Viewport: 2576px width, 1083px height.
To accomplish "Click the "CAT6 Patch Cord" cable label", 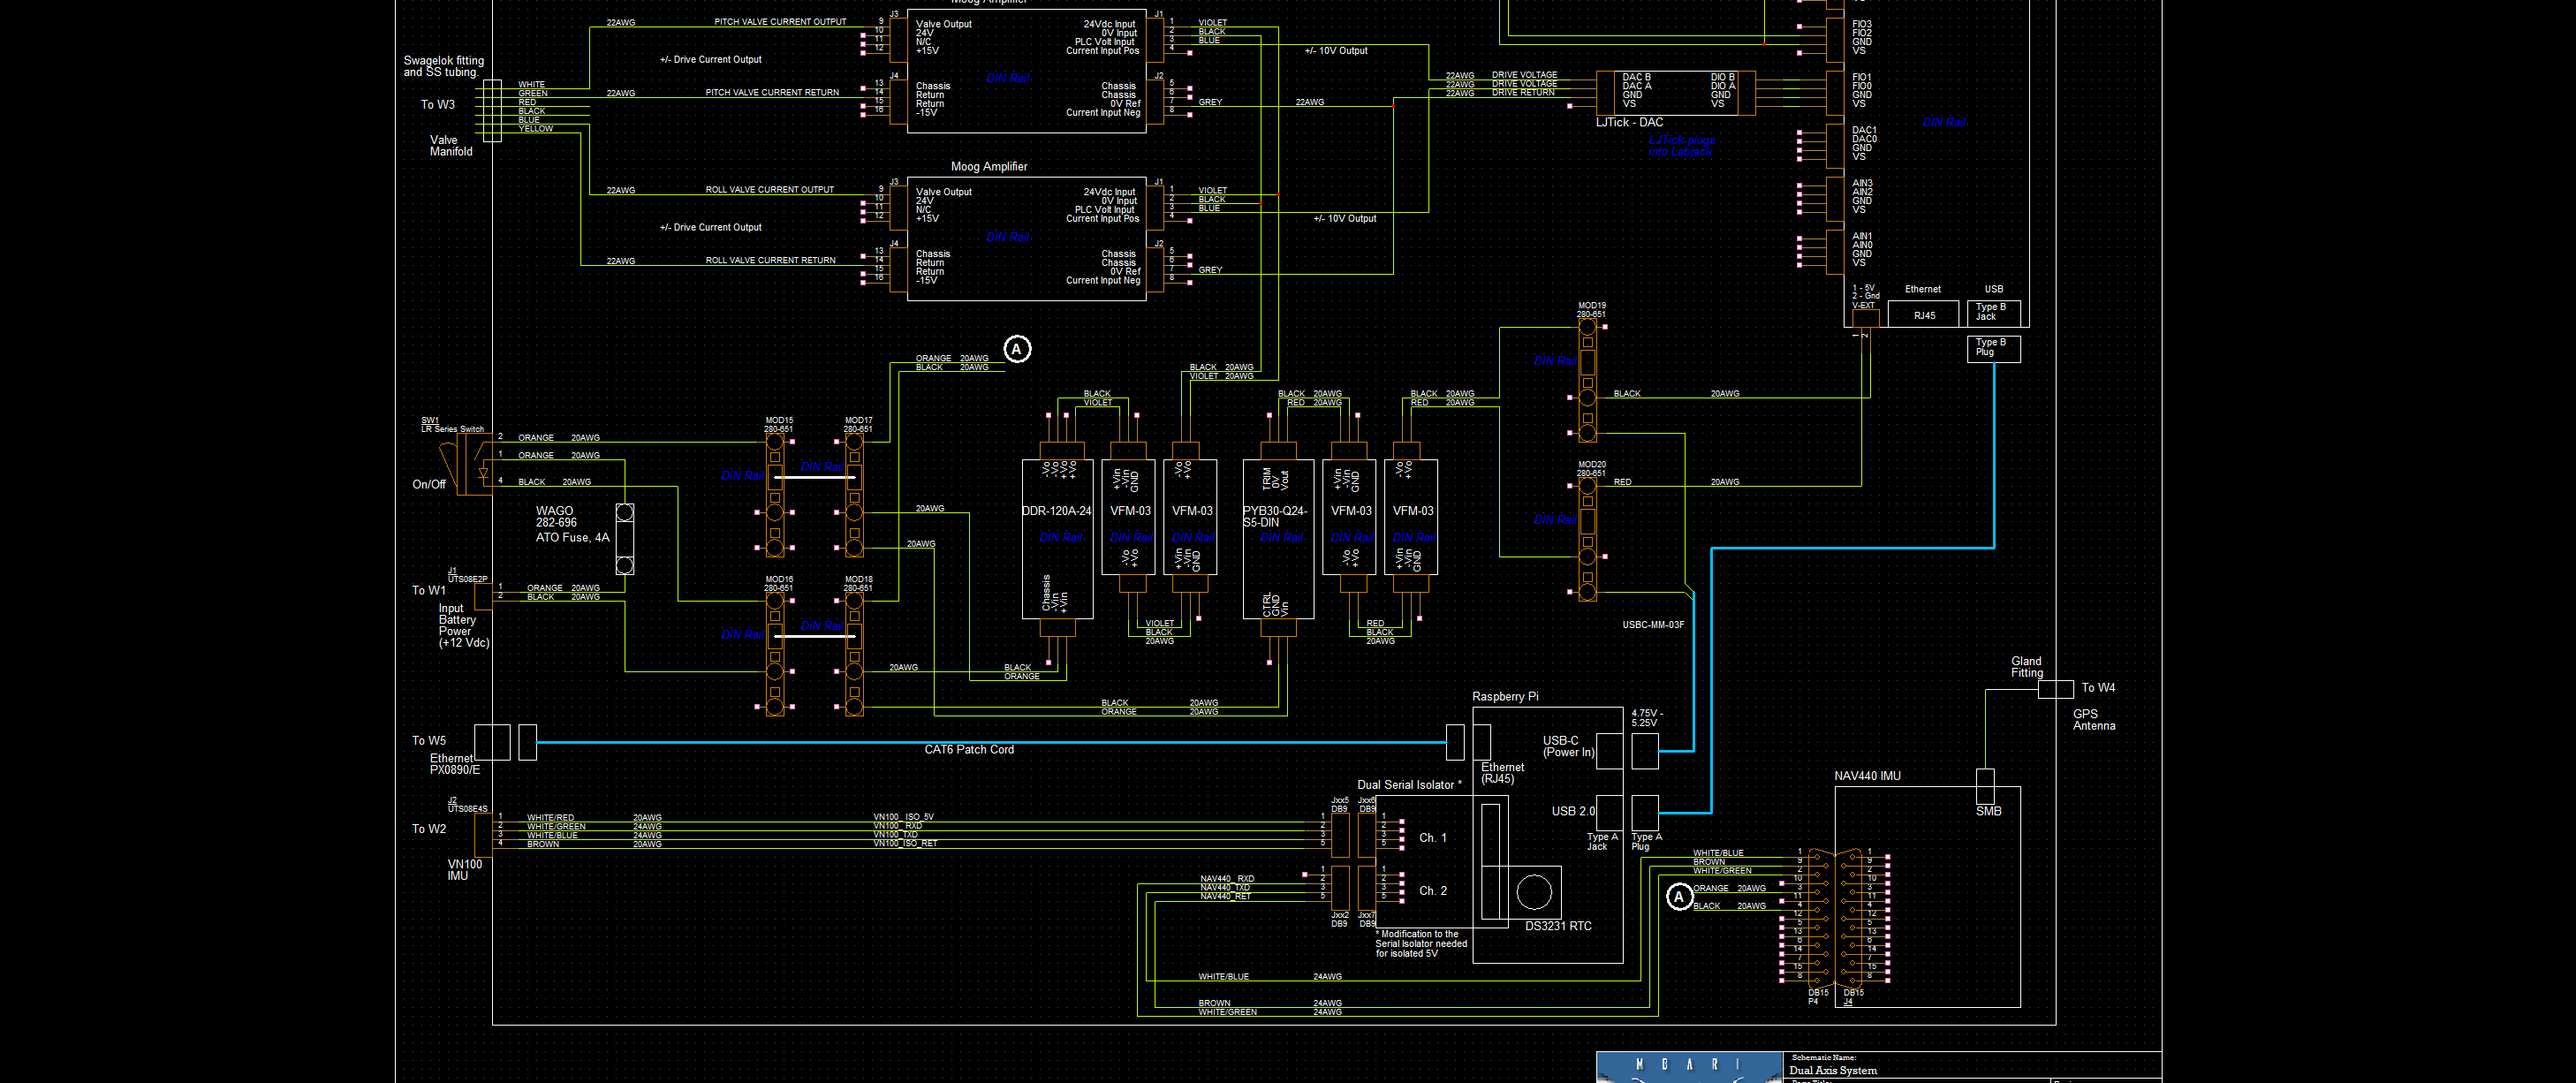I will pyautogui.click(x=969, y=750).
